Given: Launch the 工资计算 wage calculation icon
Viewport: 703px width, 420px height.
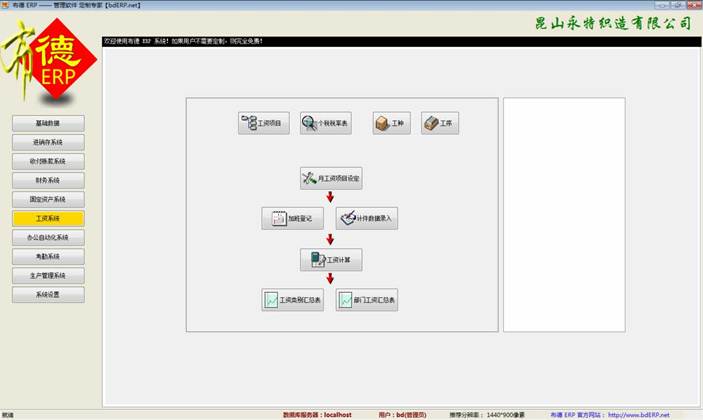Looking at the screenshot, I should pos(331,260).
